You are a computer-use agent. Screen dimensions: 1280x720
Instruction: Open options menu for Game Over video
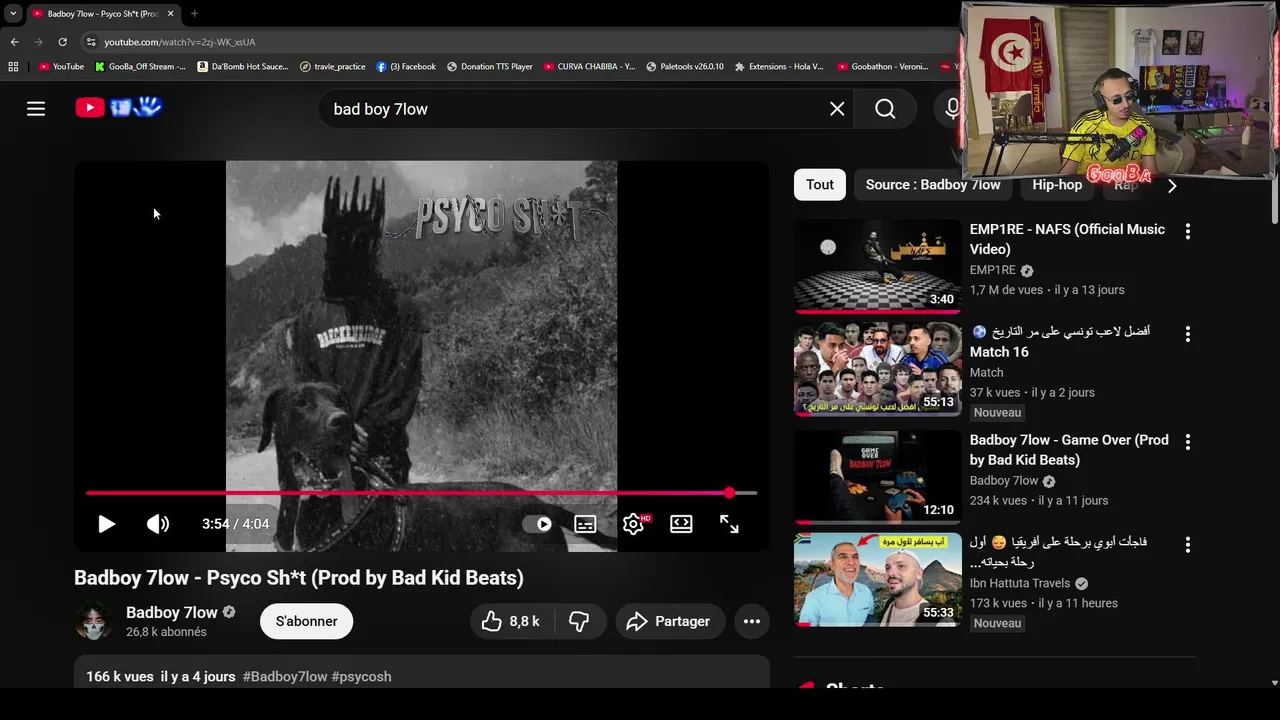[1188, 442]
